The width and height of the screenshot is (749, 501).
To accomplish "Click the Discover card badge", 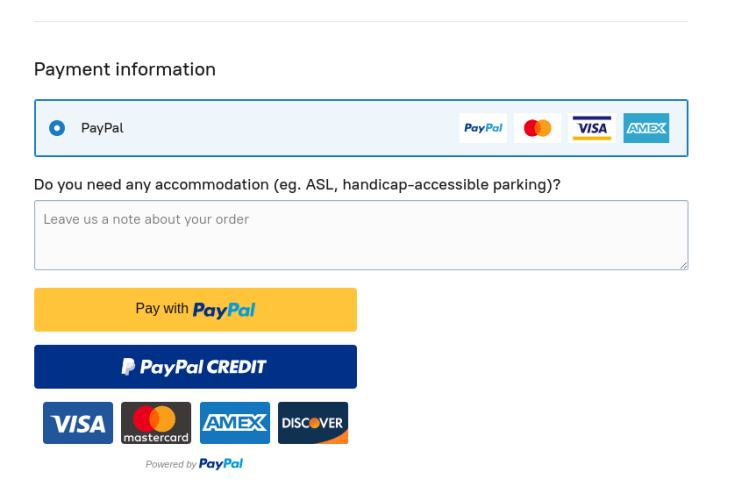I will point(313,423).
